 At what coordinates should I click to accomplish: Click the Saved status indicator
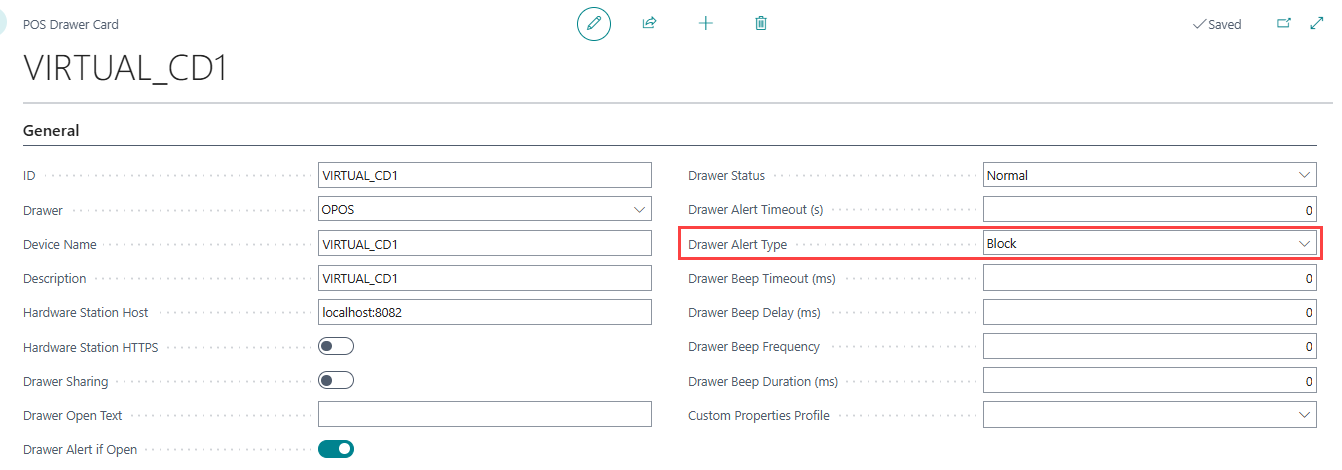pos(1217,24)
